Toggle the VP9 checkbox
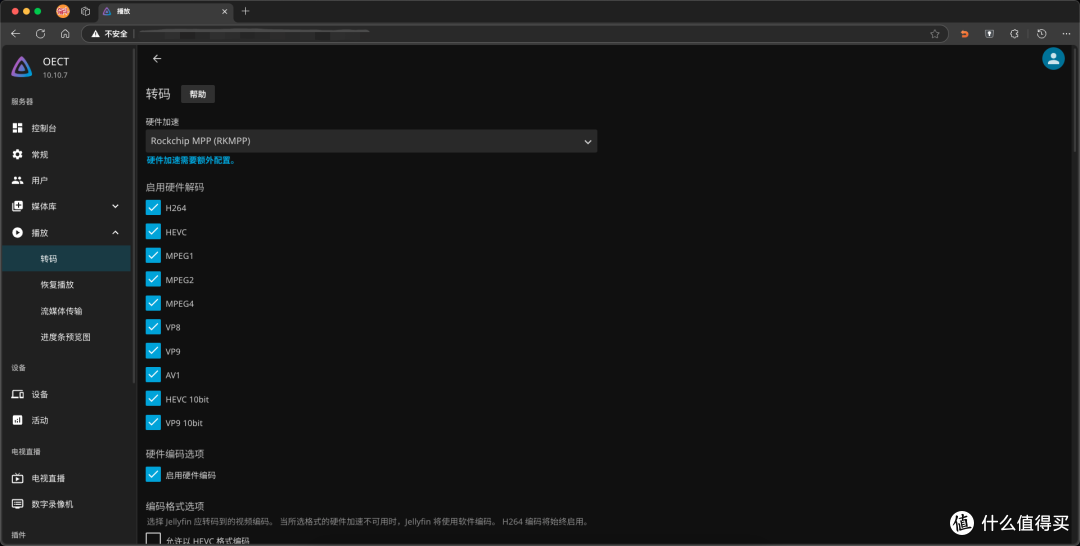Image resolution: width=1080 pixels, height=546 pixels. (153, 350)
